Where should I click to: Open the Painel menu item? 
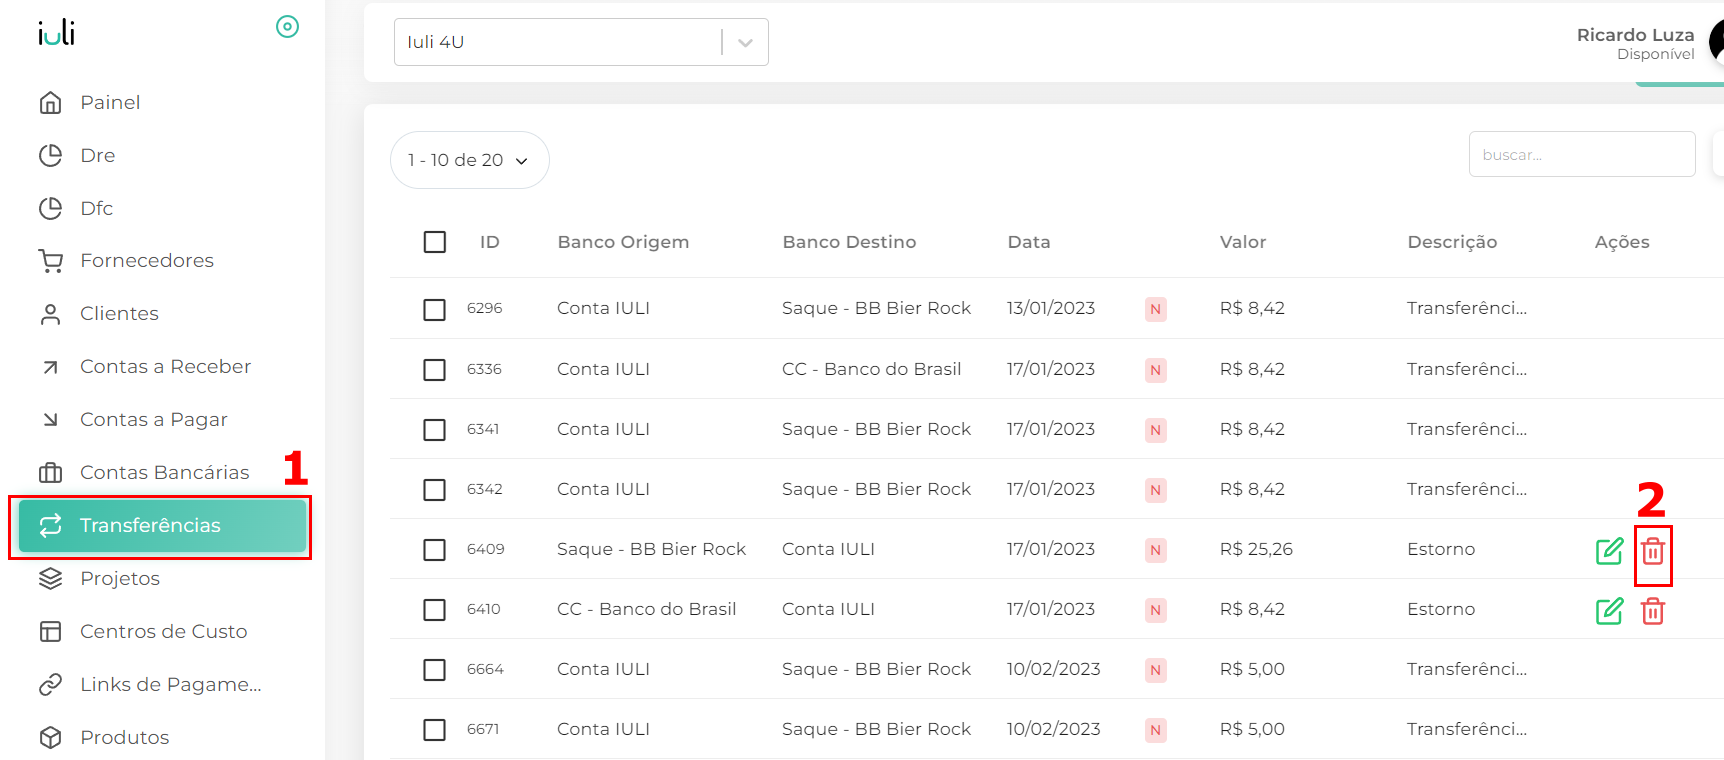coord(110,102)
